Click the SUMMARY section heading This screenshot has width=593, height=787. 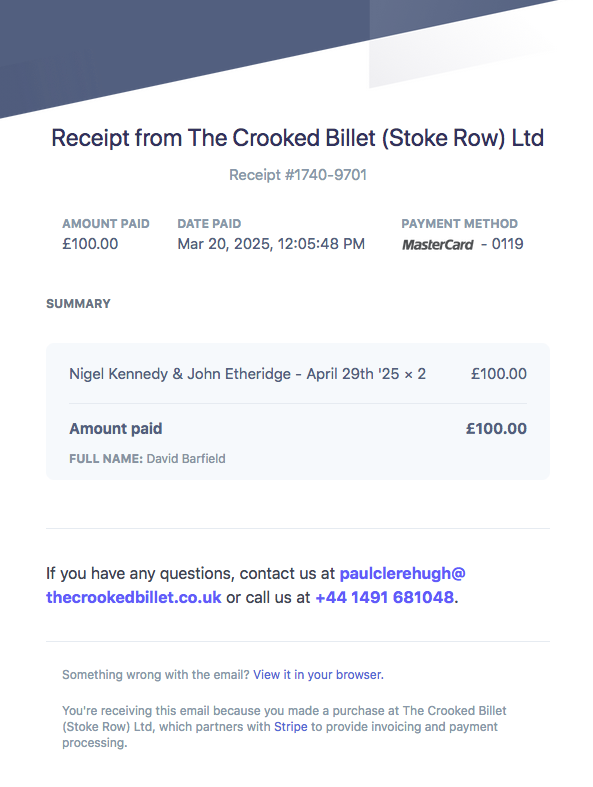[78, 304]
